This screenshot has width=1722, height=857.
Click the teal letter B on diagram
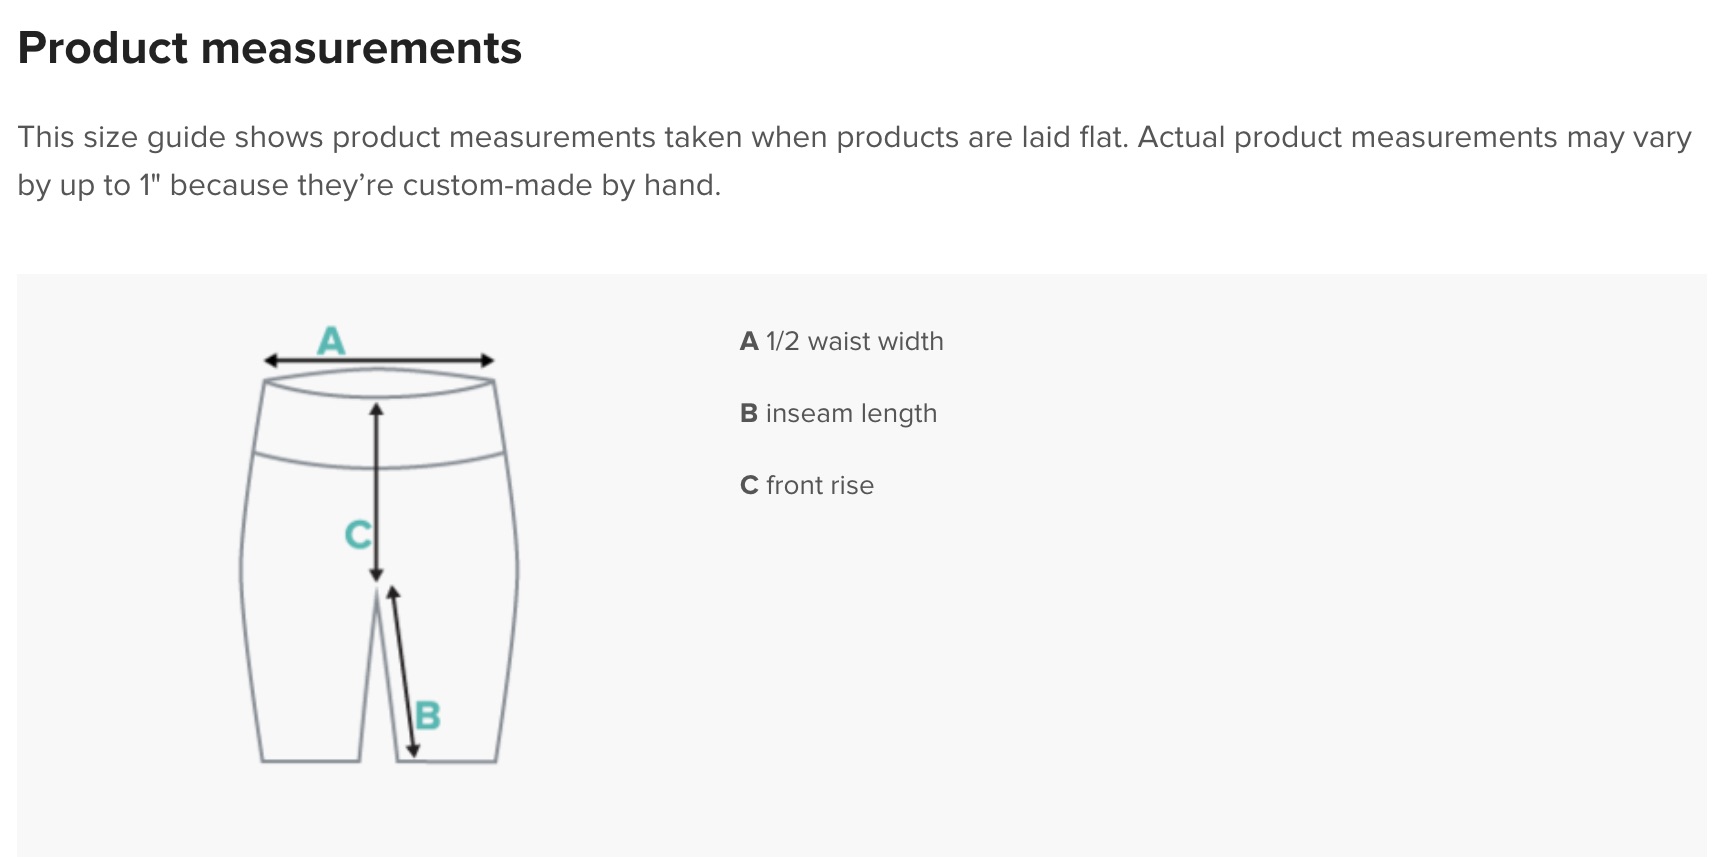428,716
